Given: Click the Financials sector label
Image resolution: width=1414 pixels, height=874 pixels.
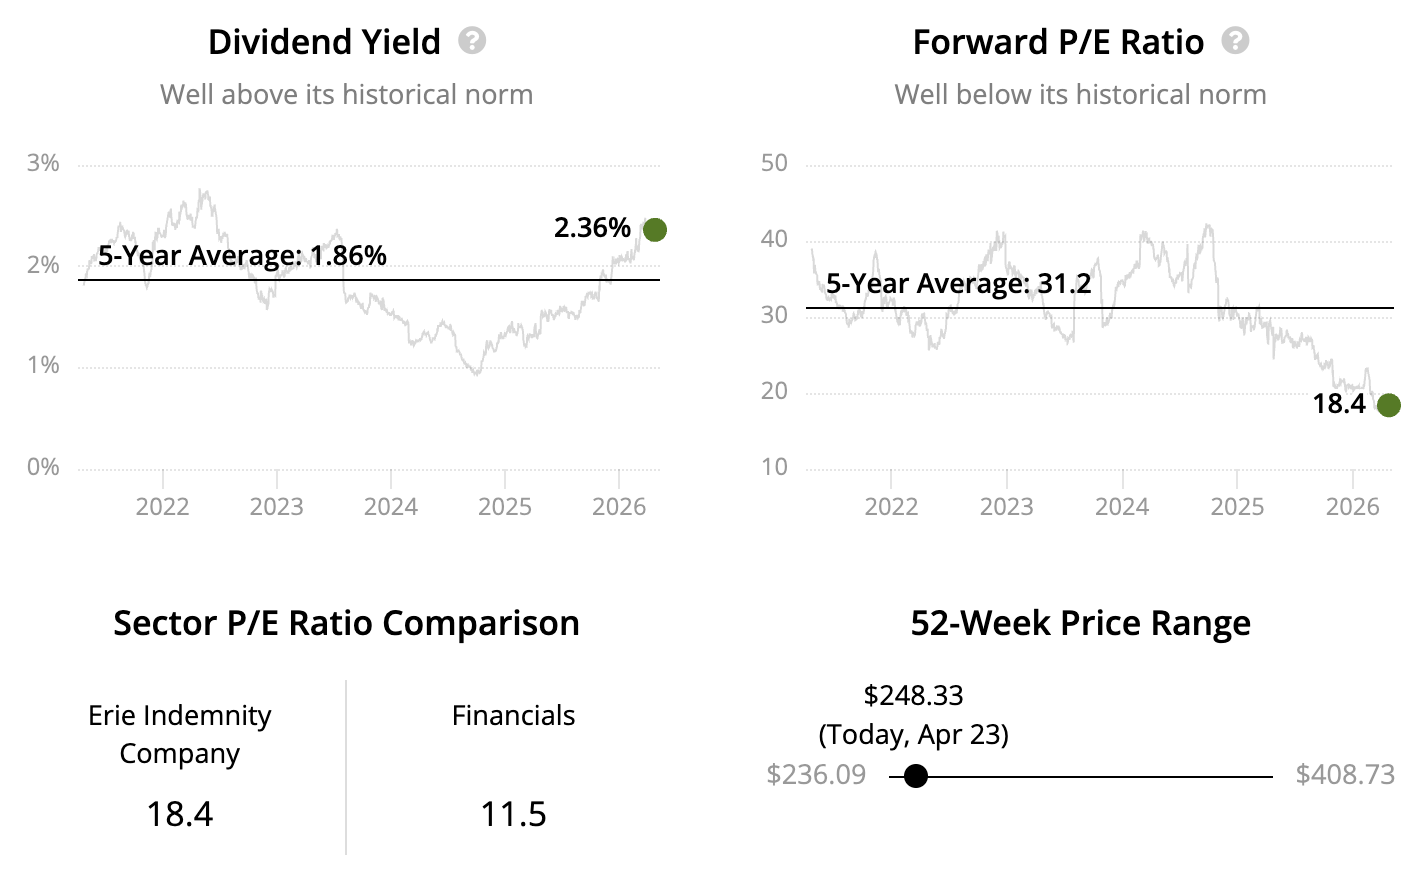Looking at the screenshot, I should (513, 716).
